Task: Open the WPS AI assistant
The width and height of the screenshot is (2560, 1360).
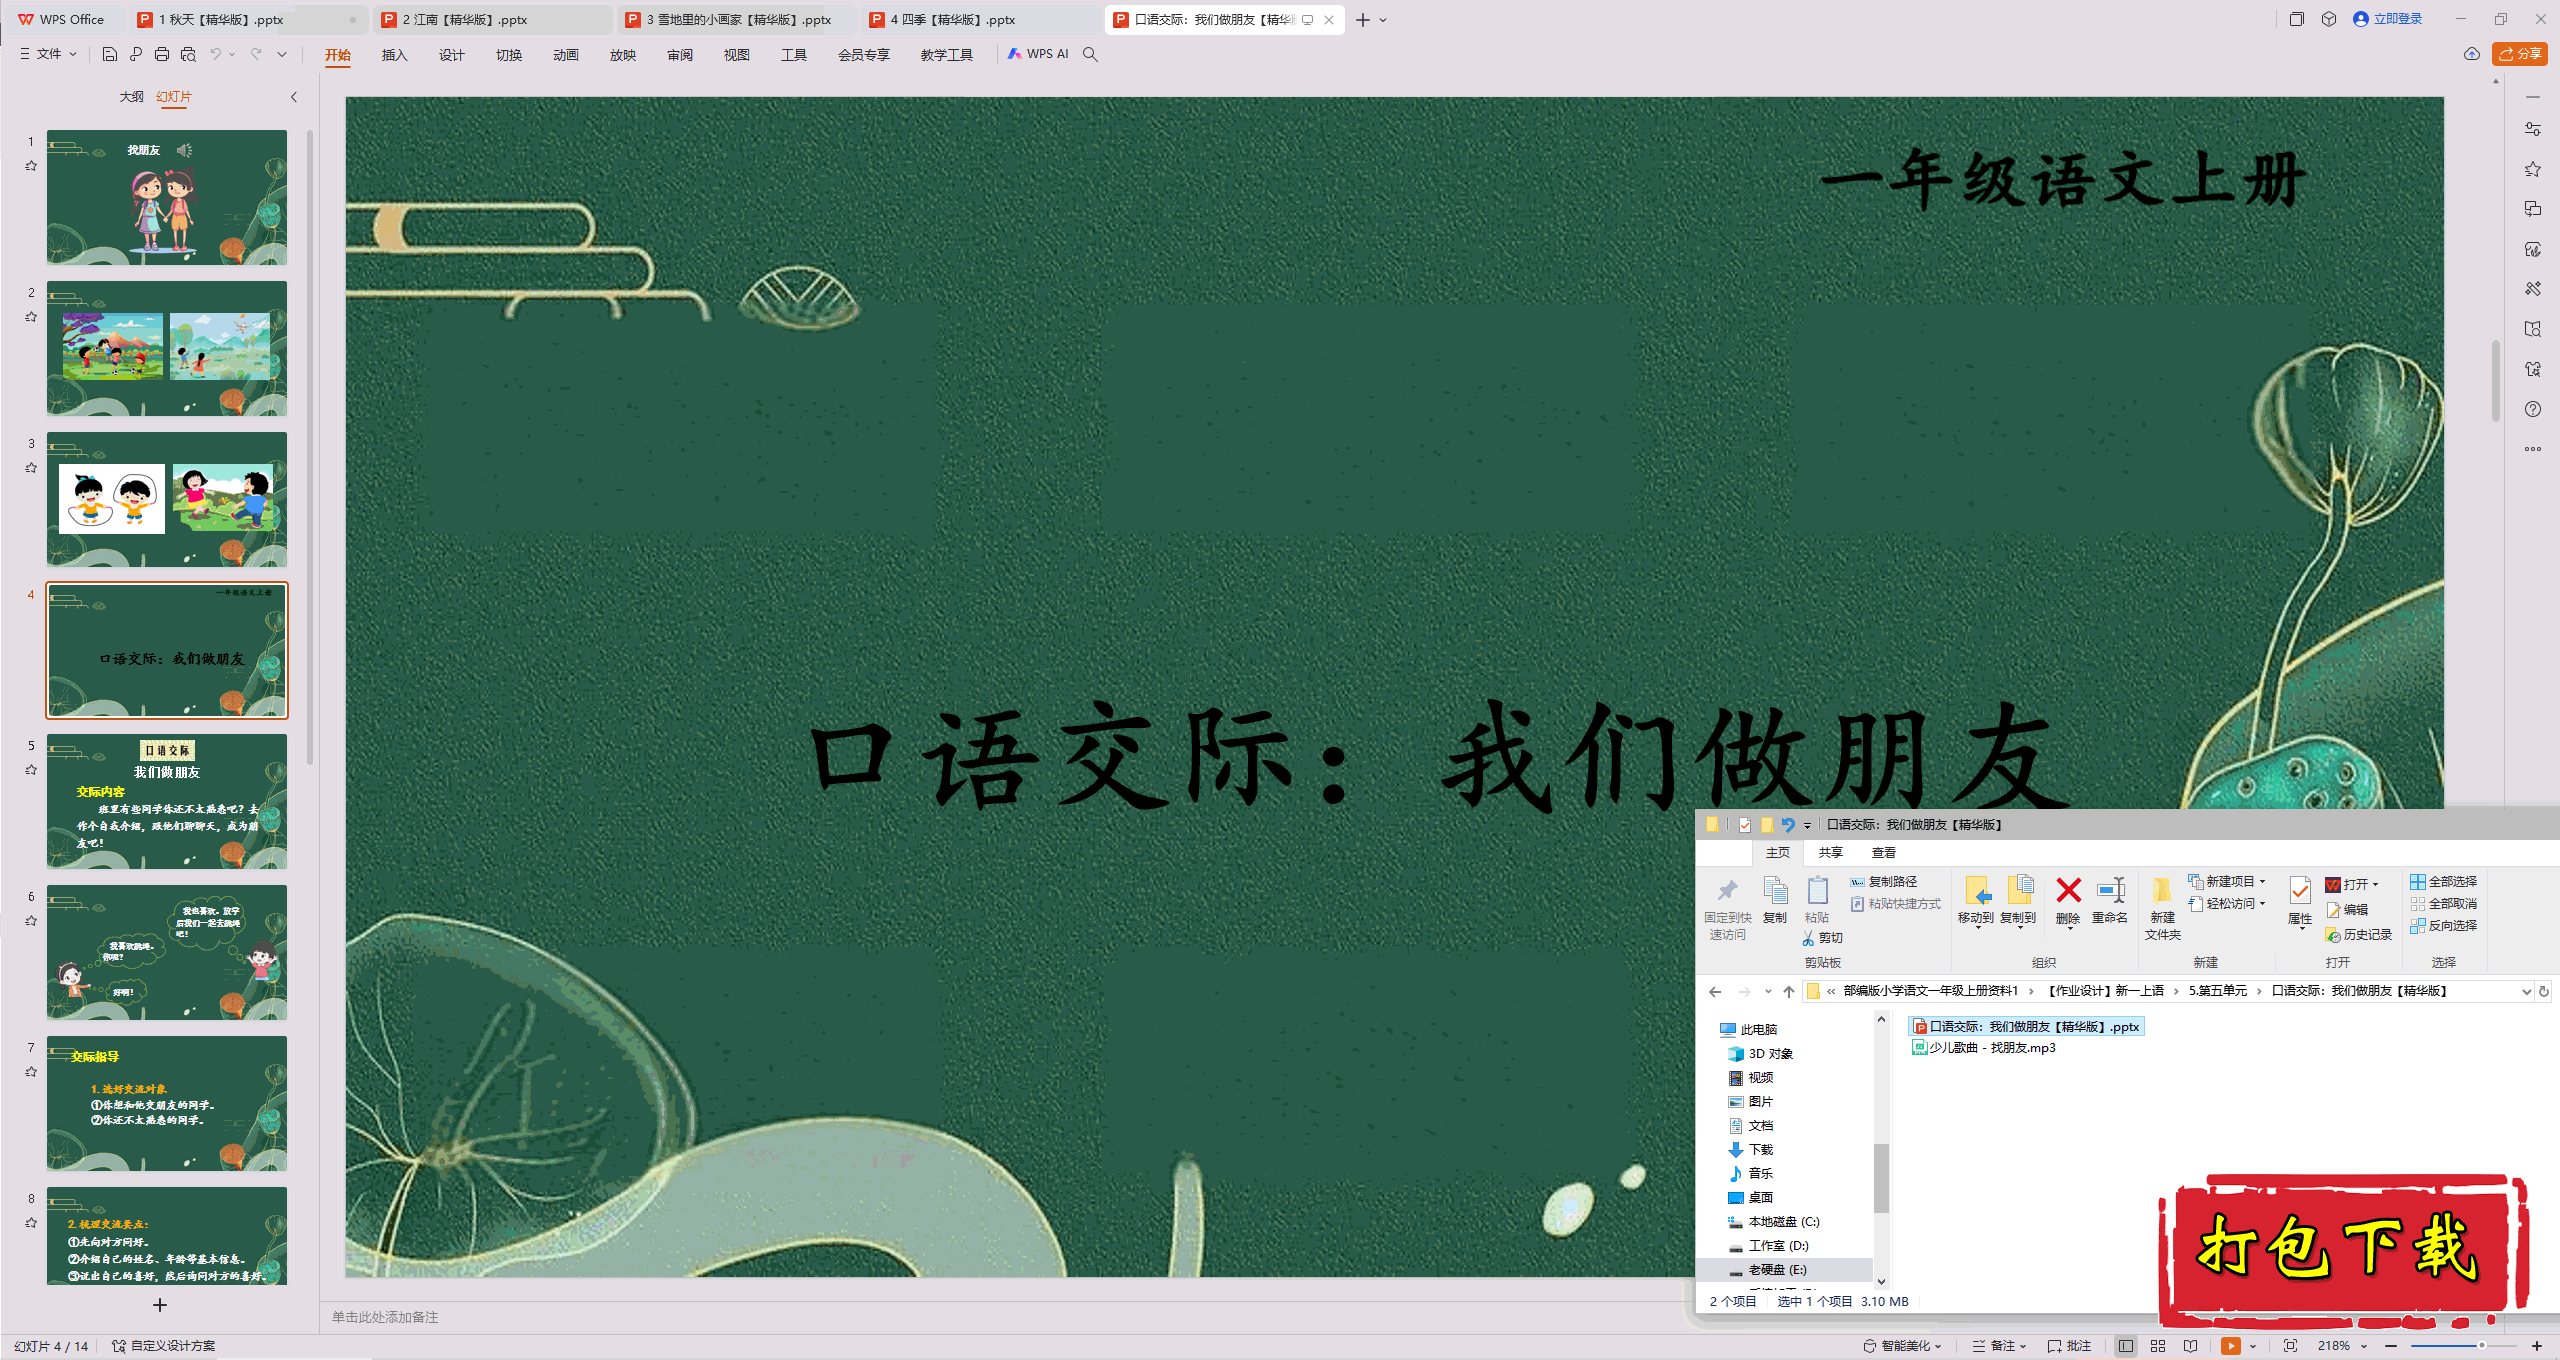Action: (1038, 54)
